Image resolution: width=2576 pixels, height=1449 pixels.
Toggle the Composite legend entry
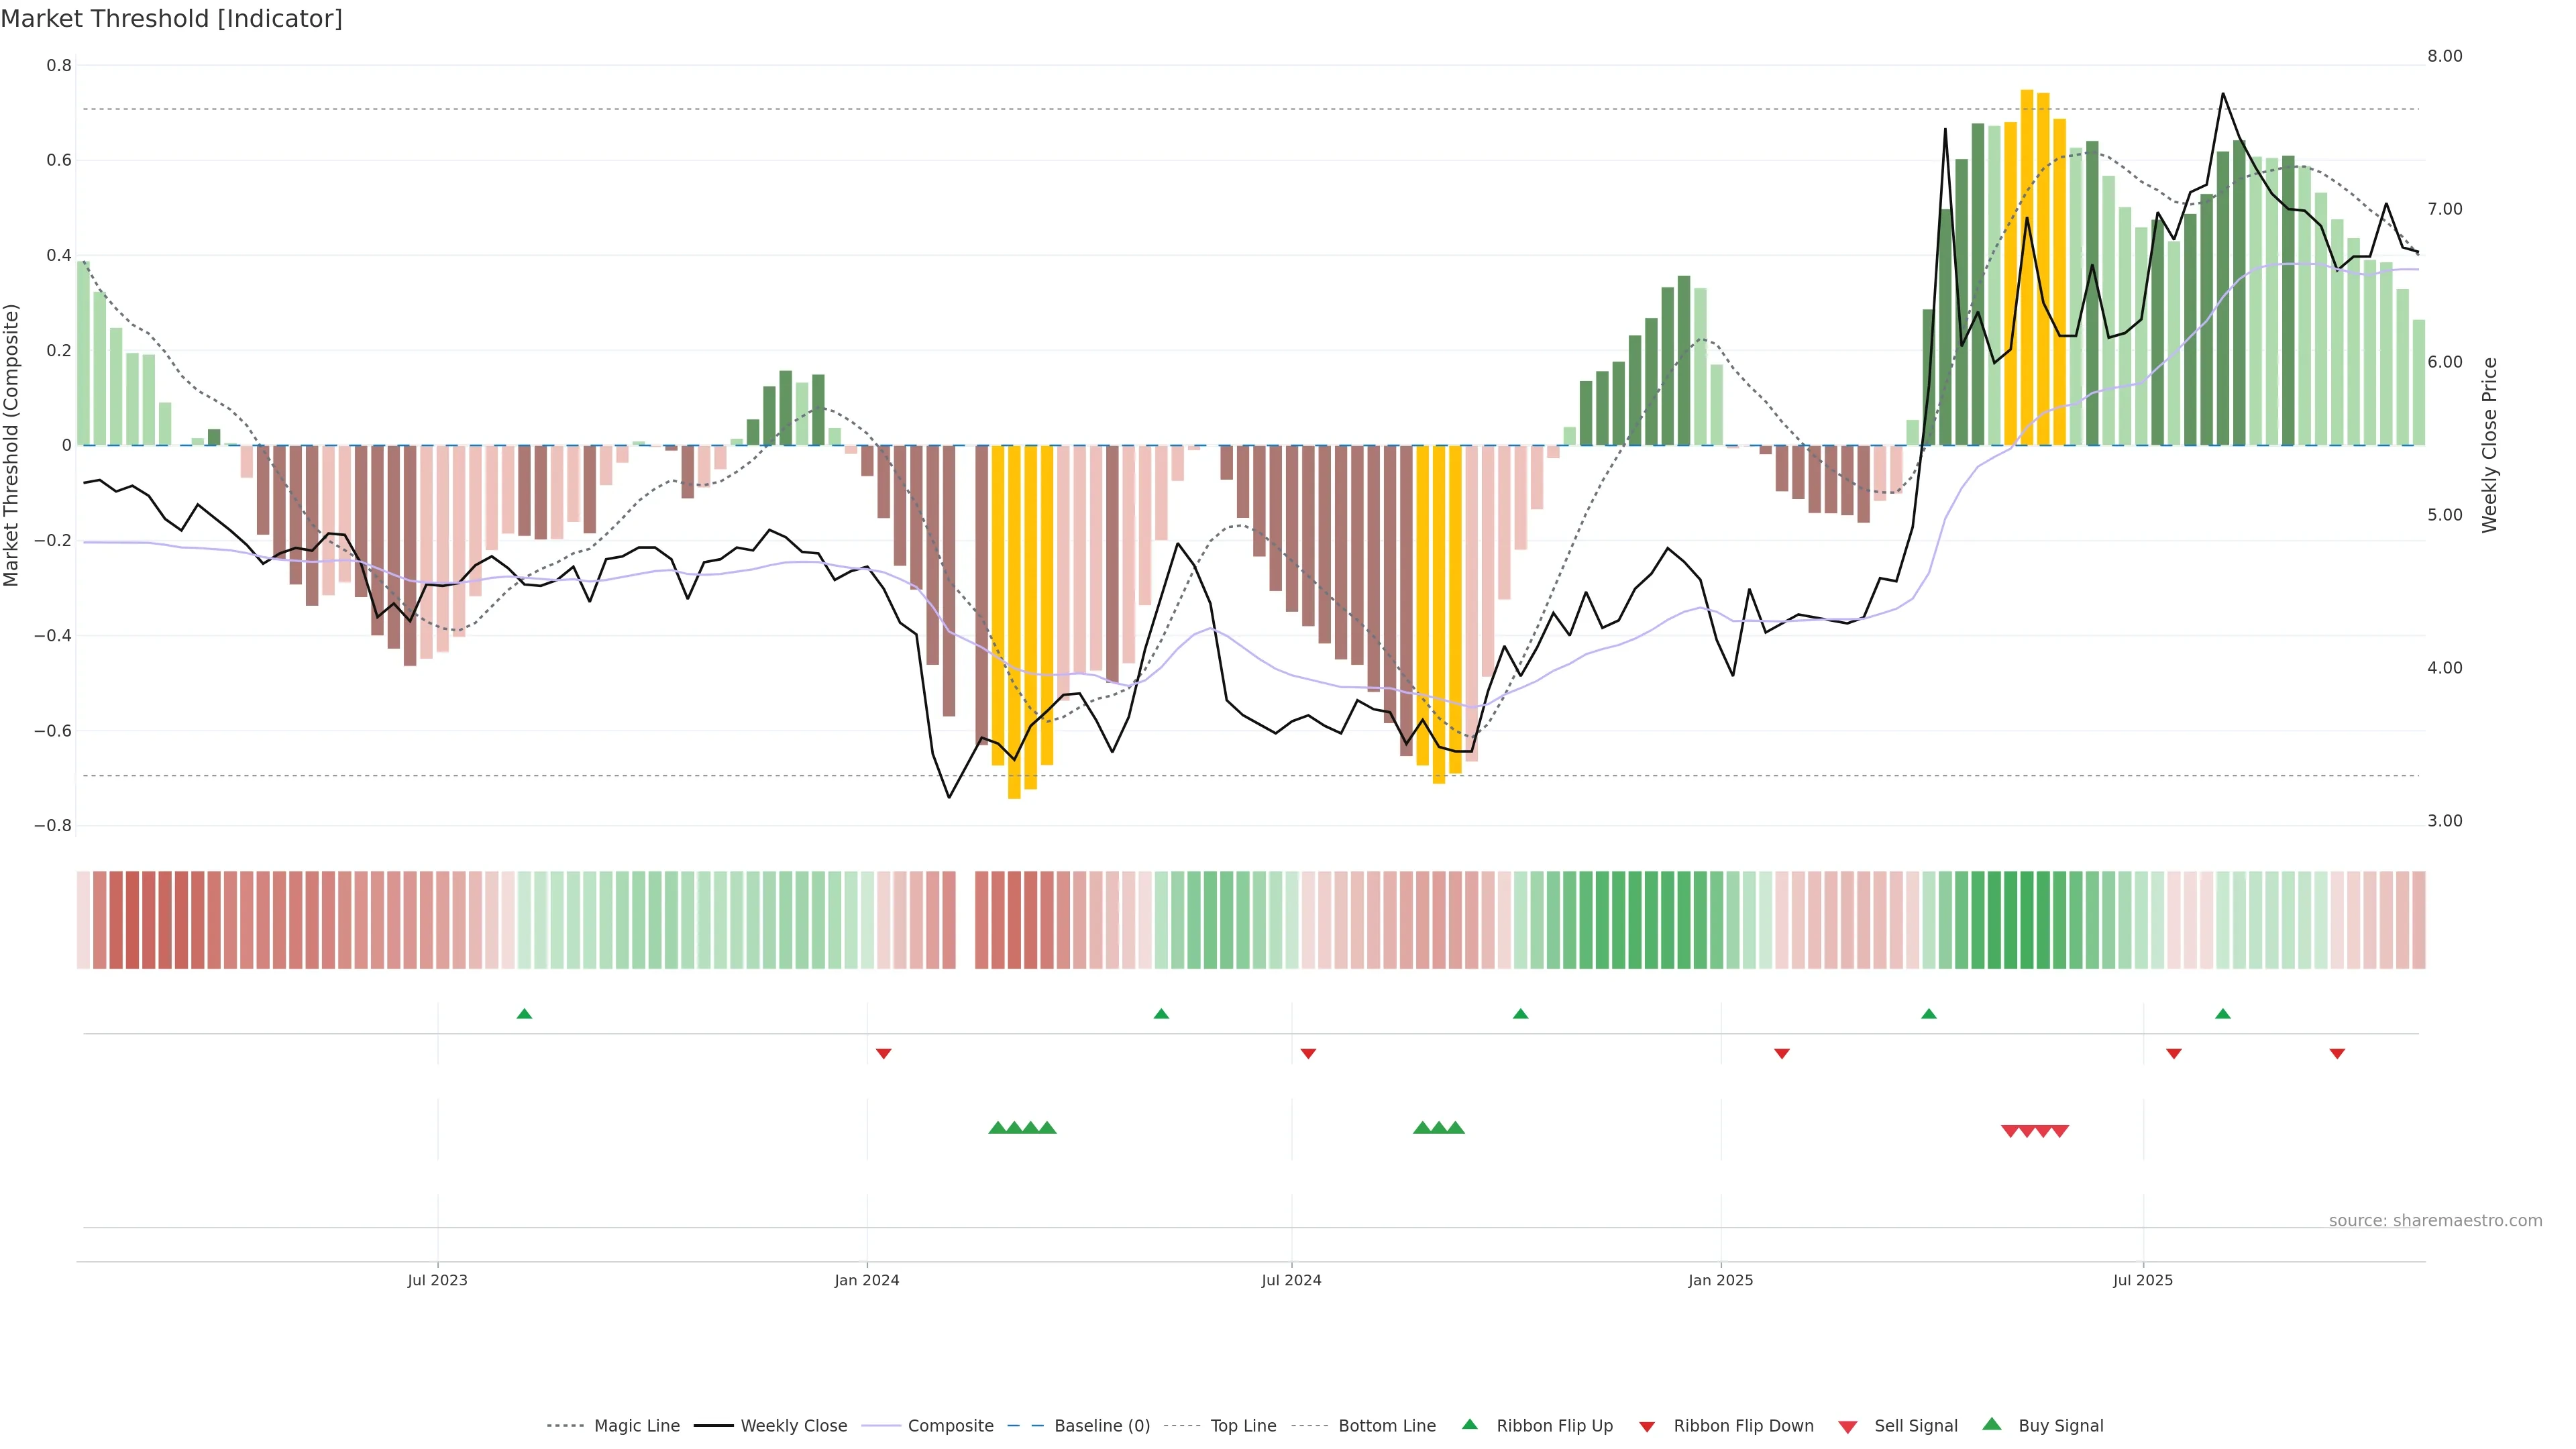950,1426
